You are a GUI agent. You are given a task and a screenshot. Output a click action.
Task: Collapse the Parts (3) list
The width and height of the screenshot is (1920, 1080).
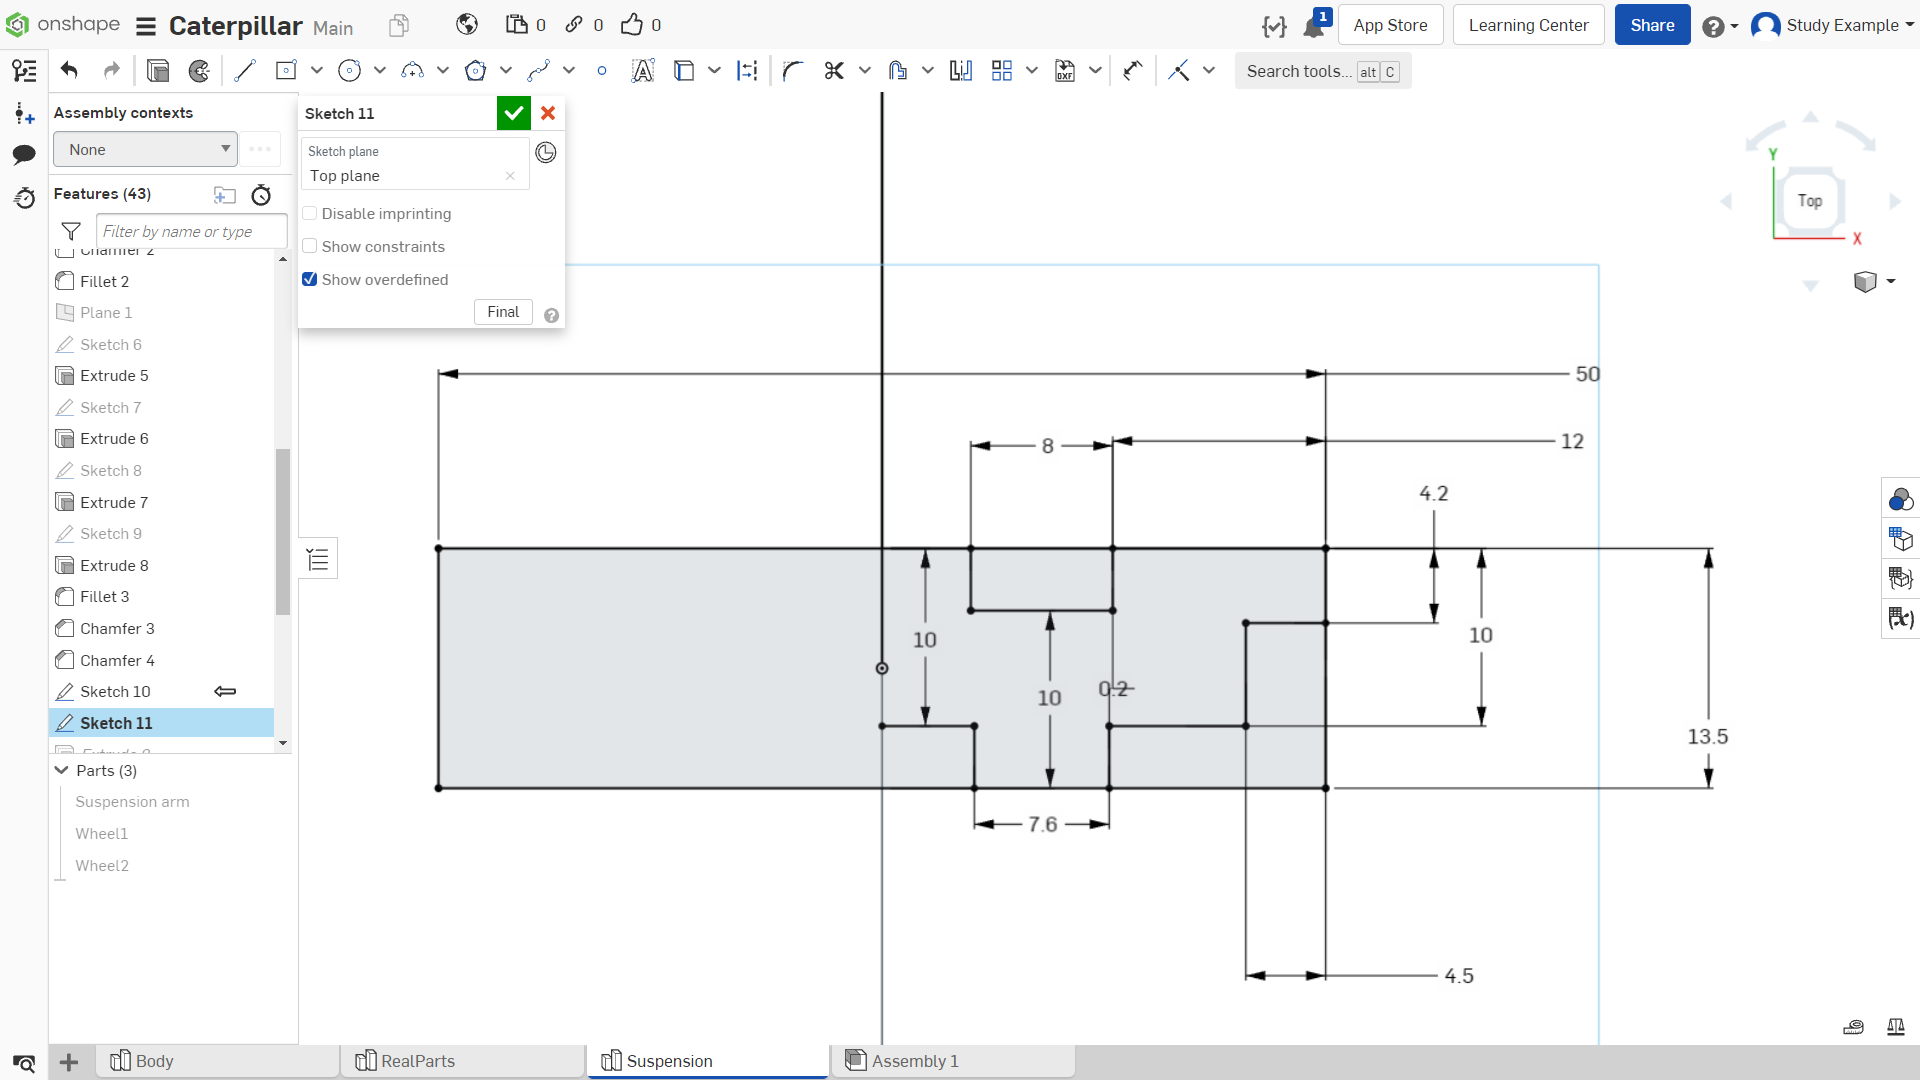point(62,770)
